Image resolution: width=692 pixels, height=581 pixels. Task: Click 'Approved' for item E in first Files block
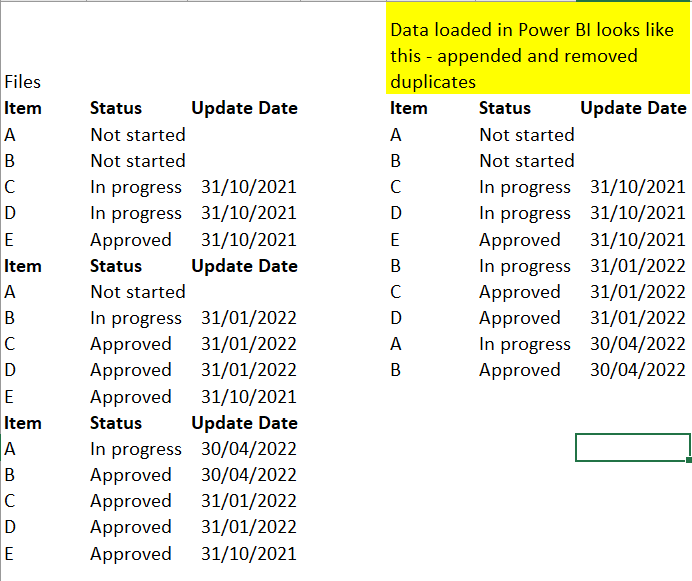click(131, 241)
